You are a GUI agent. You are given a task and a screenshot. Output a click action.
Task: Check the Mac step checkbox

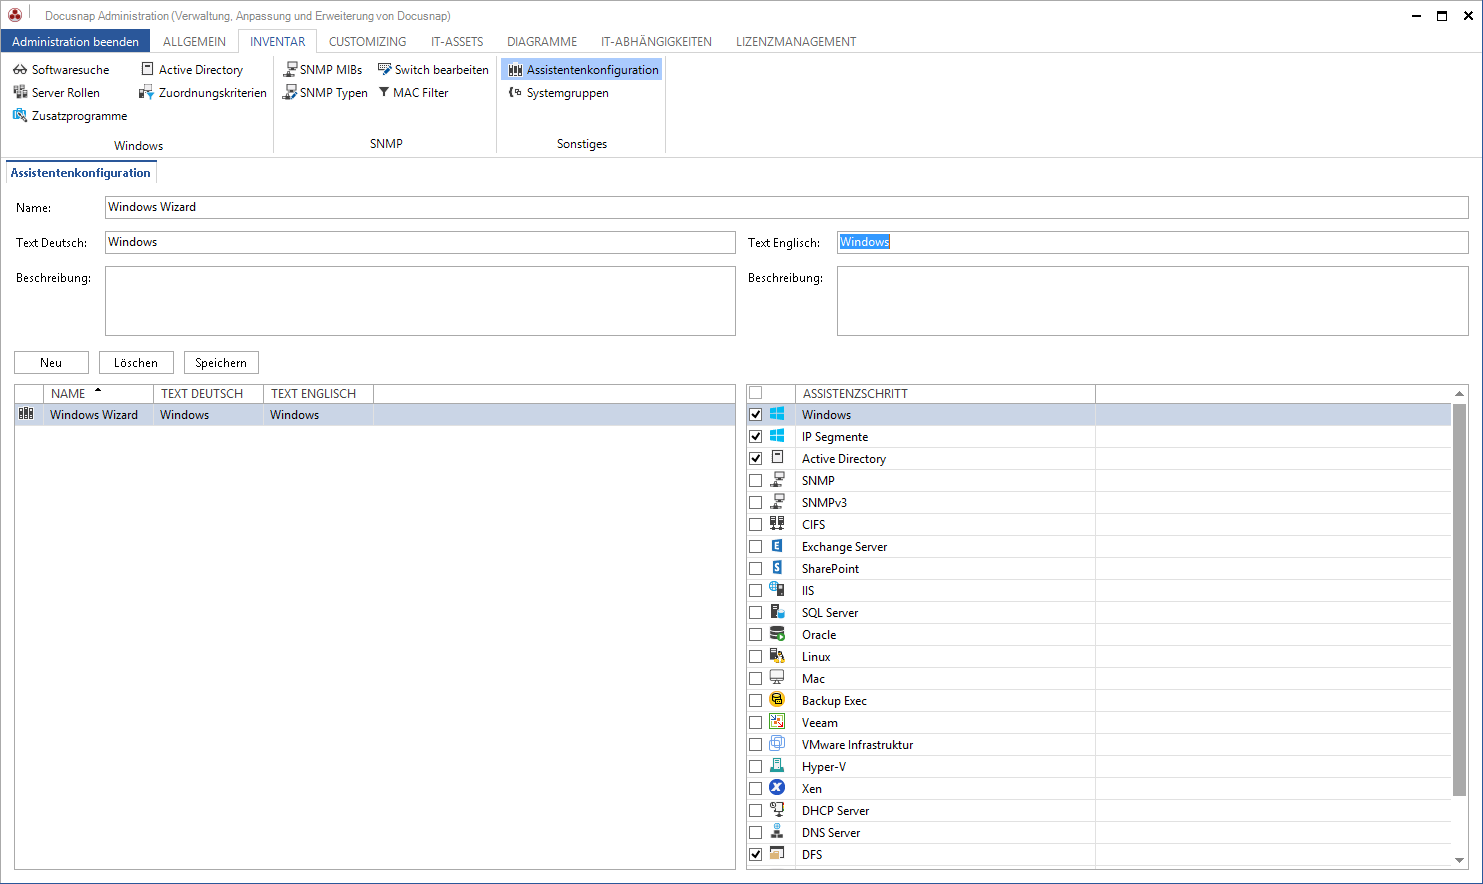756,678
